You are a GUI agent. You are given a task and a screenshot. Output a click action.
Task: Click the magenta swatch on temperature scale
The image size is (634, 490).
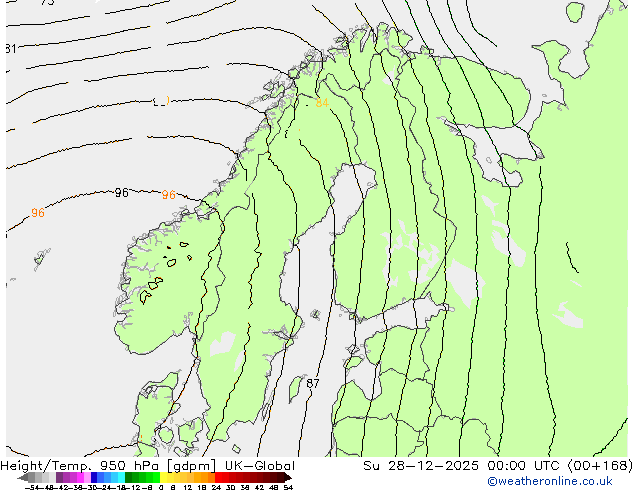[80, 477]
